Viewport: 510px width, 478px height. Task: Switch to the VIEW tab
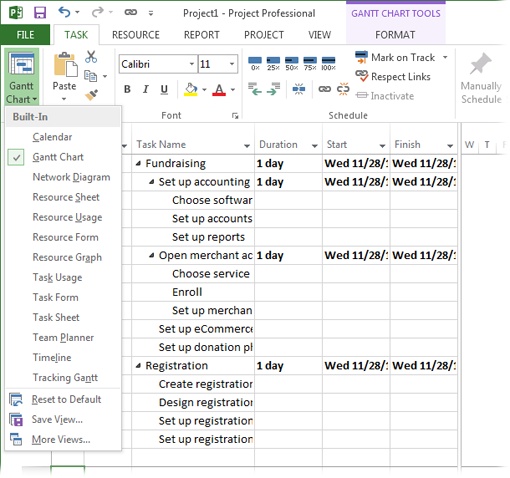tap(319, 35)
